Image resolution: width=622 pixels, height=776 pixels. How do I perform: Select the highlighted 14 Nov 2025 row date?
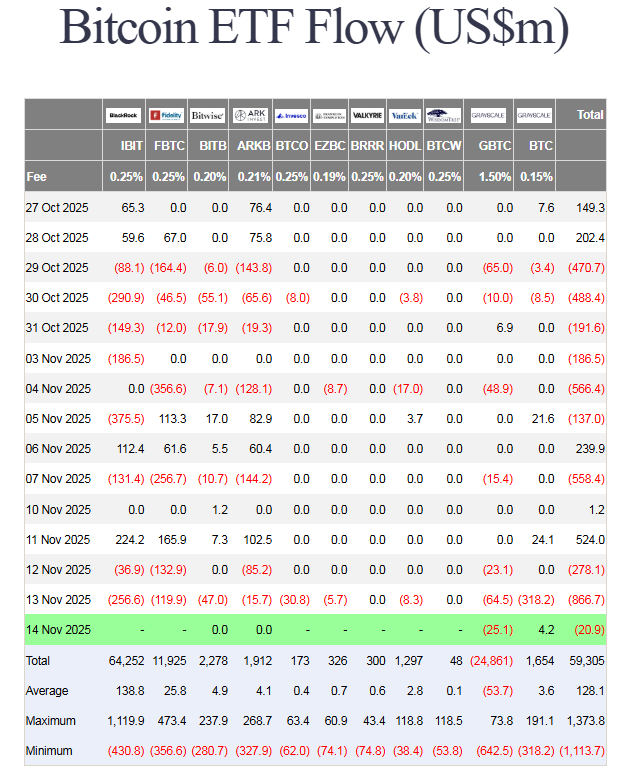point(58,630)
